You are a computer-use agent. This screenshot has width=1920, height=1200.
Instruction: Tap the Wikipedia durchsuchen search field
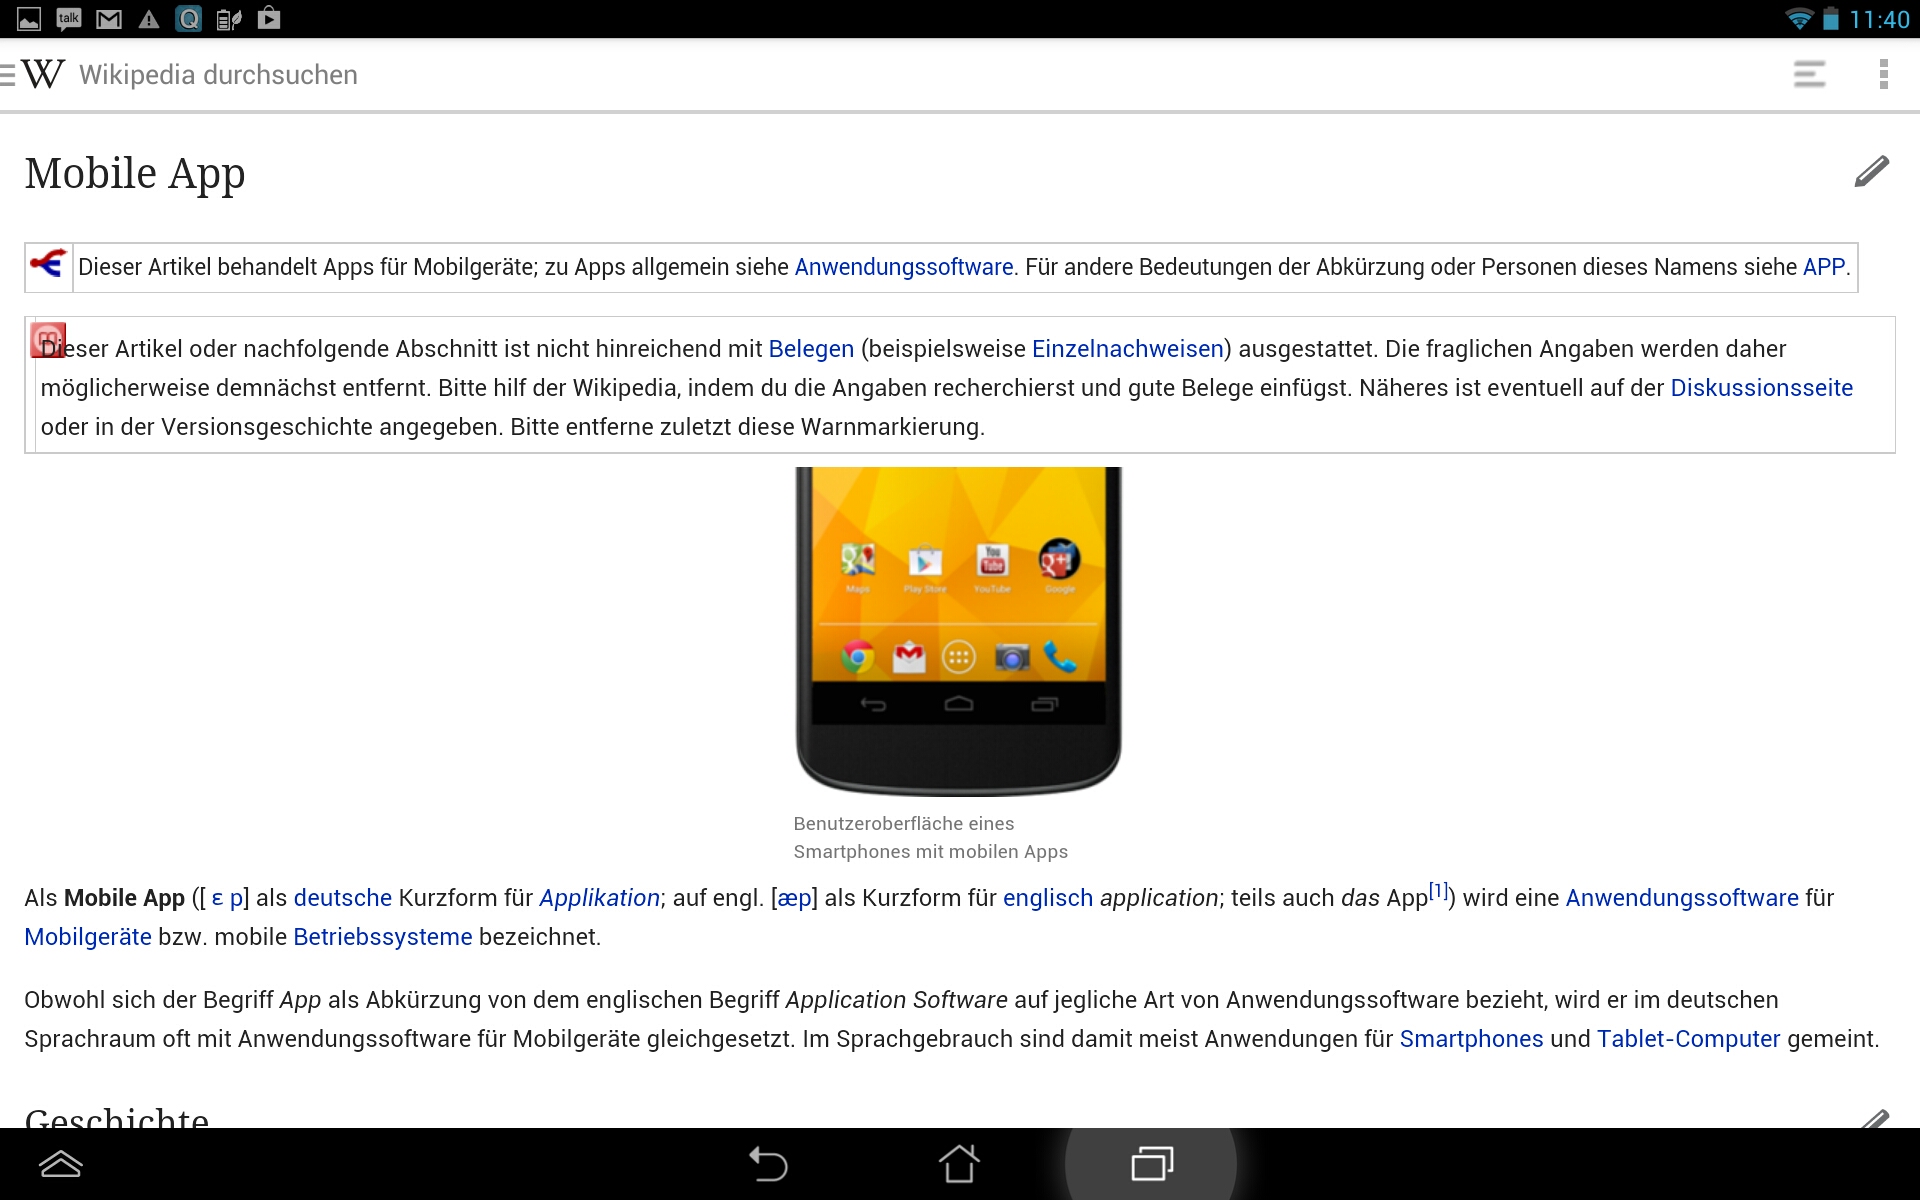pyautogui.click(x=218, y=75)
